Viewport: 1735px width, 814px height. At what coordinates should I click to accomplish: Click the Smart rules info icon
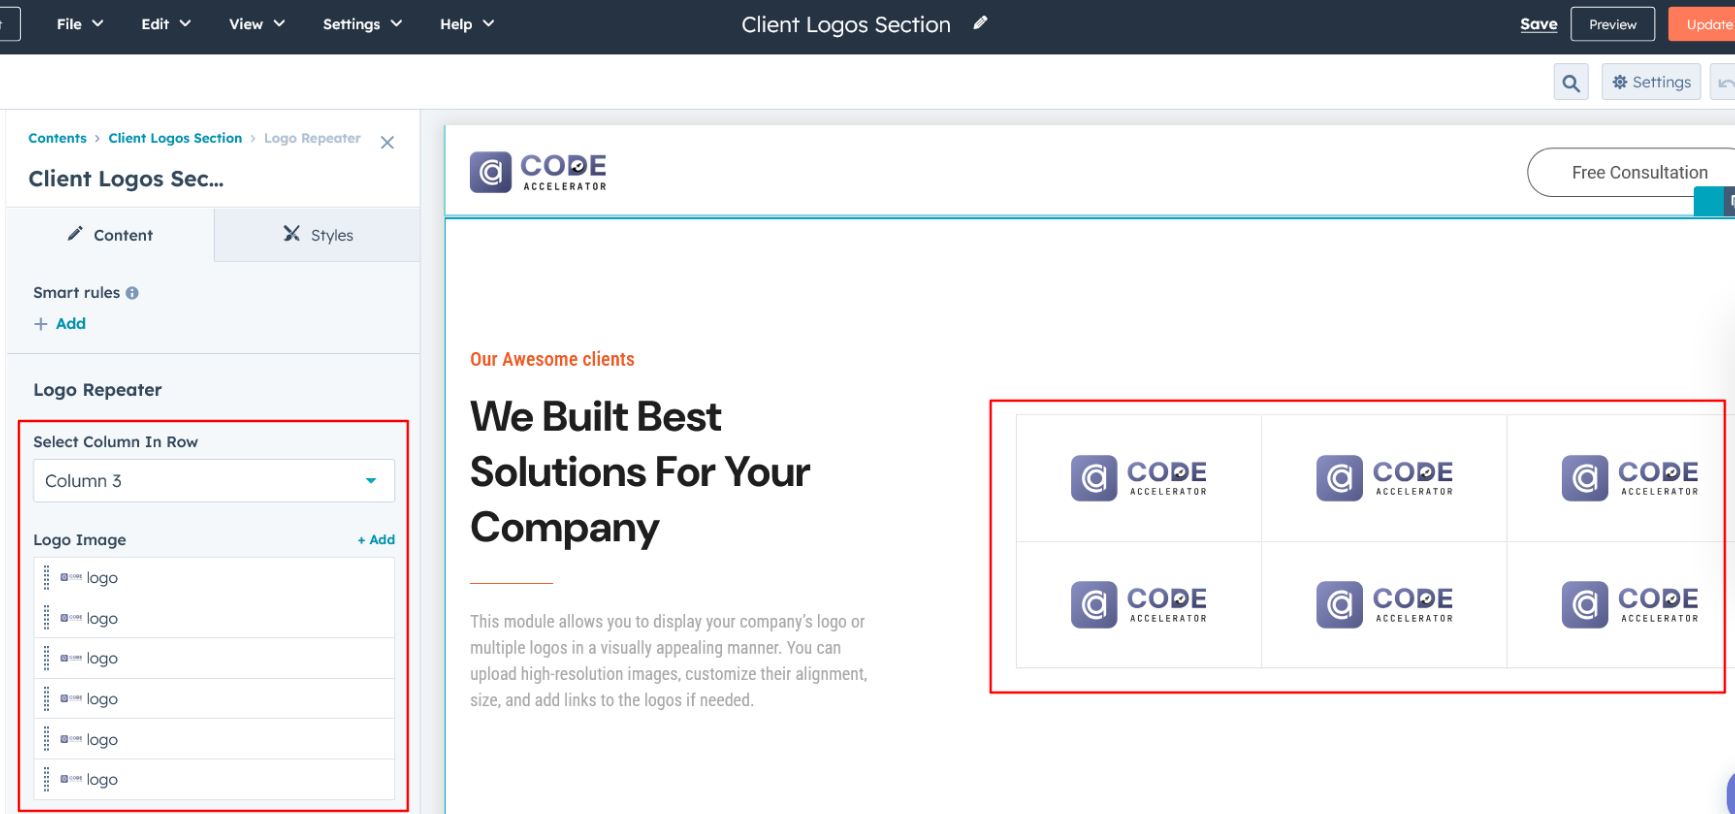132,293
